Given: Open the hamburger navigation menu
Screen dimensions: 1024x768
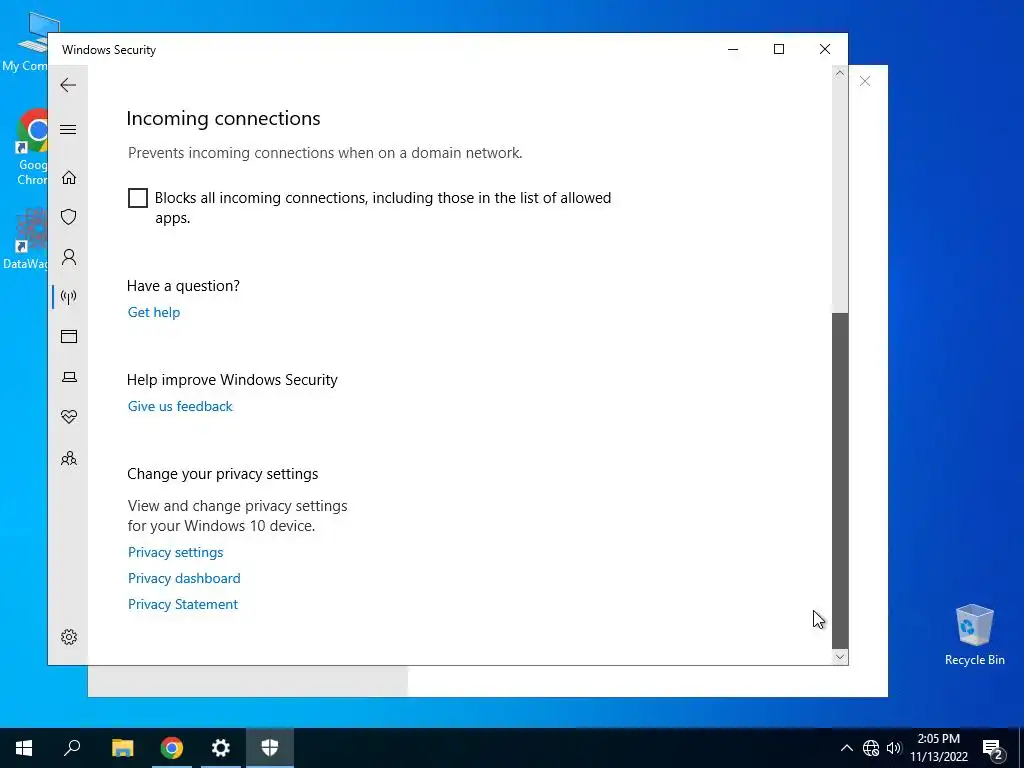Looking at the screenshot, I should [68, 129].
